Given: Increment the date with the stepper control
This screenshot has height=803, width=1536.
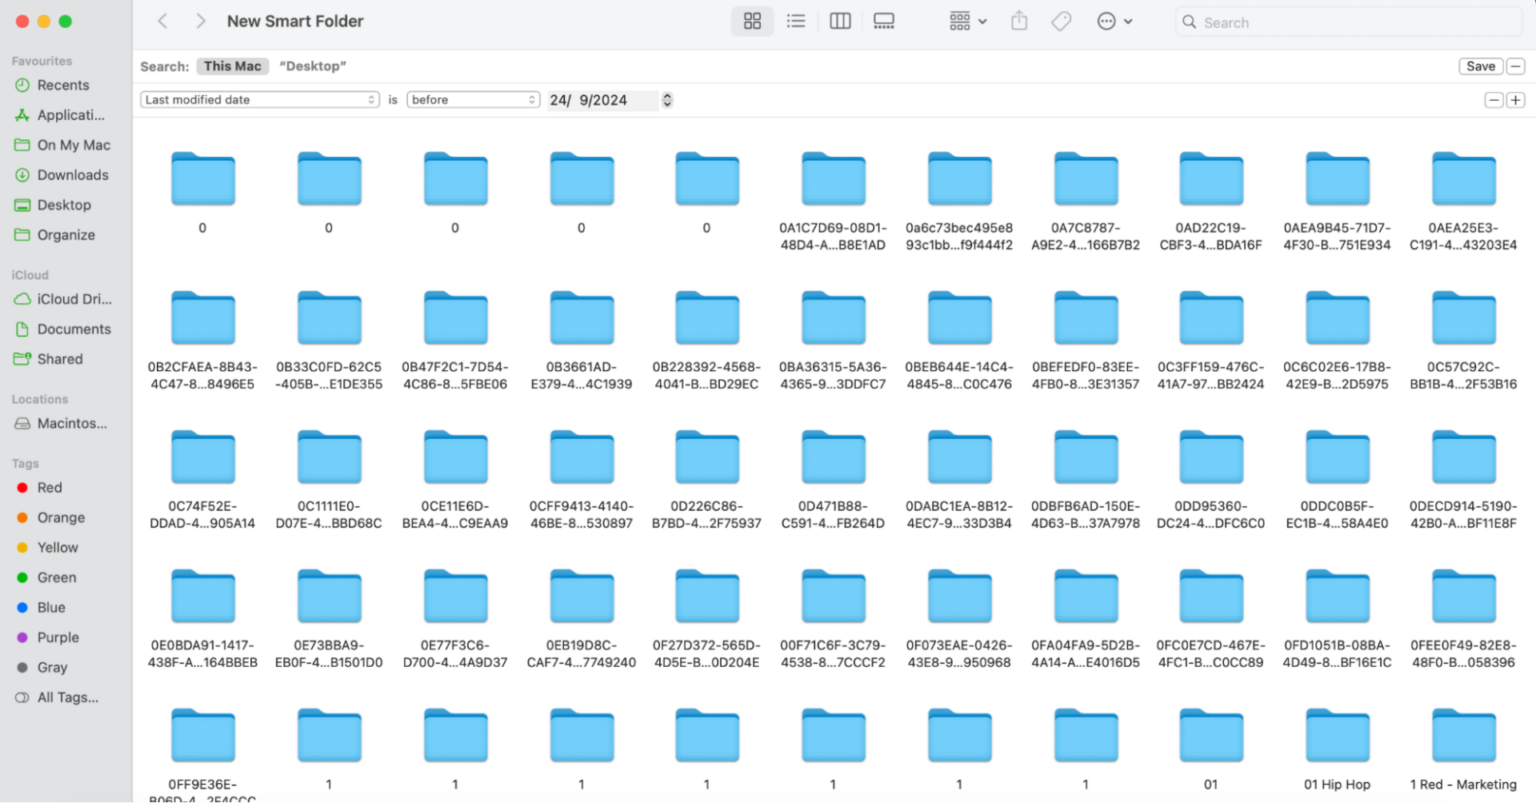Looking at the screenshot, I should click(x=666, y=96).
